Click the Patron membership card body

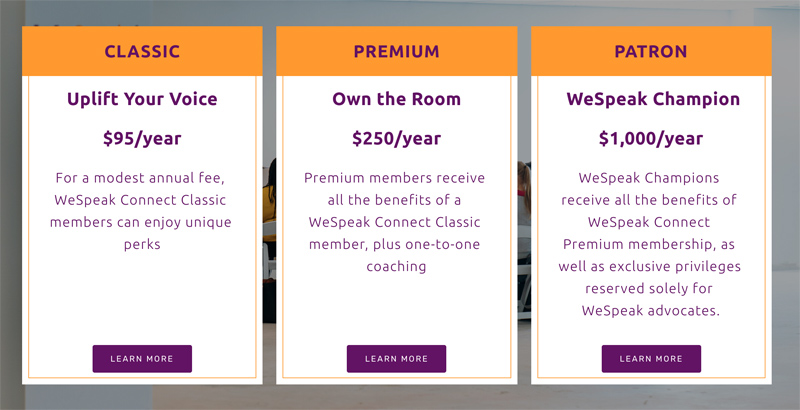pyautogui.click(x=651, y=229)
